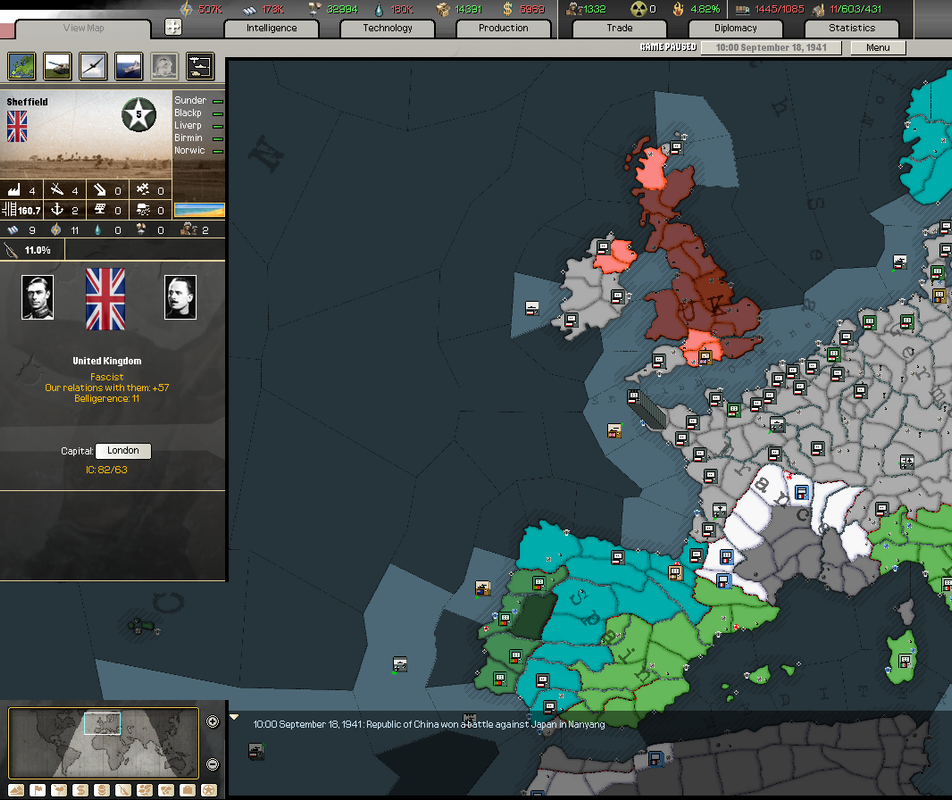Click the factory industry icon
This screenshot has height=800, width=952.
click(13, 190)
